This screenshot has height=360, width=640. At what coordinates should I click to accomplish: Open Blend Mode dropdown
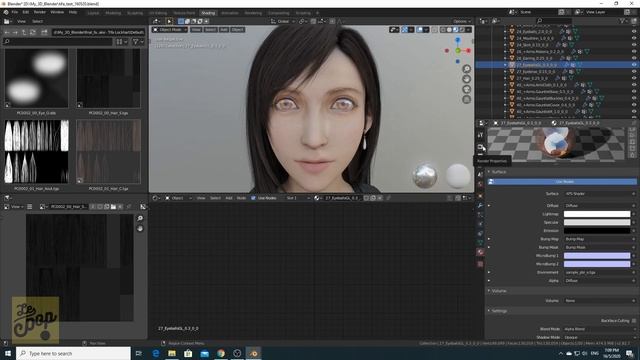click(600, 329)
